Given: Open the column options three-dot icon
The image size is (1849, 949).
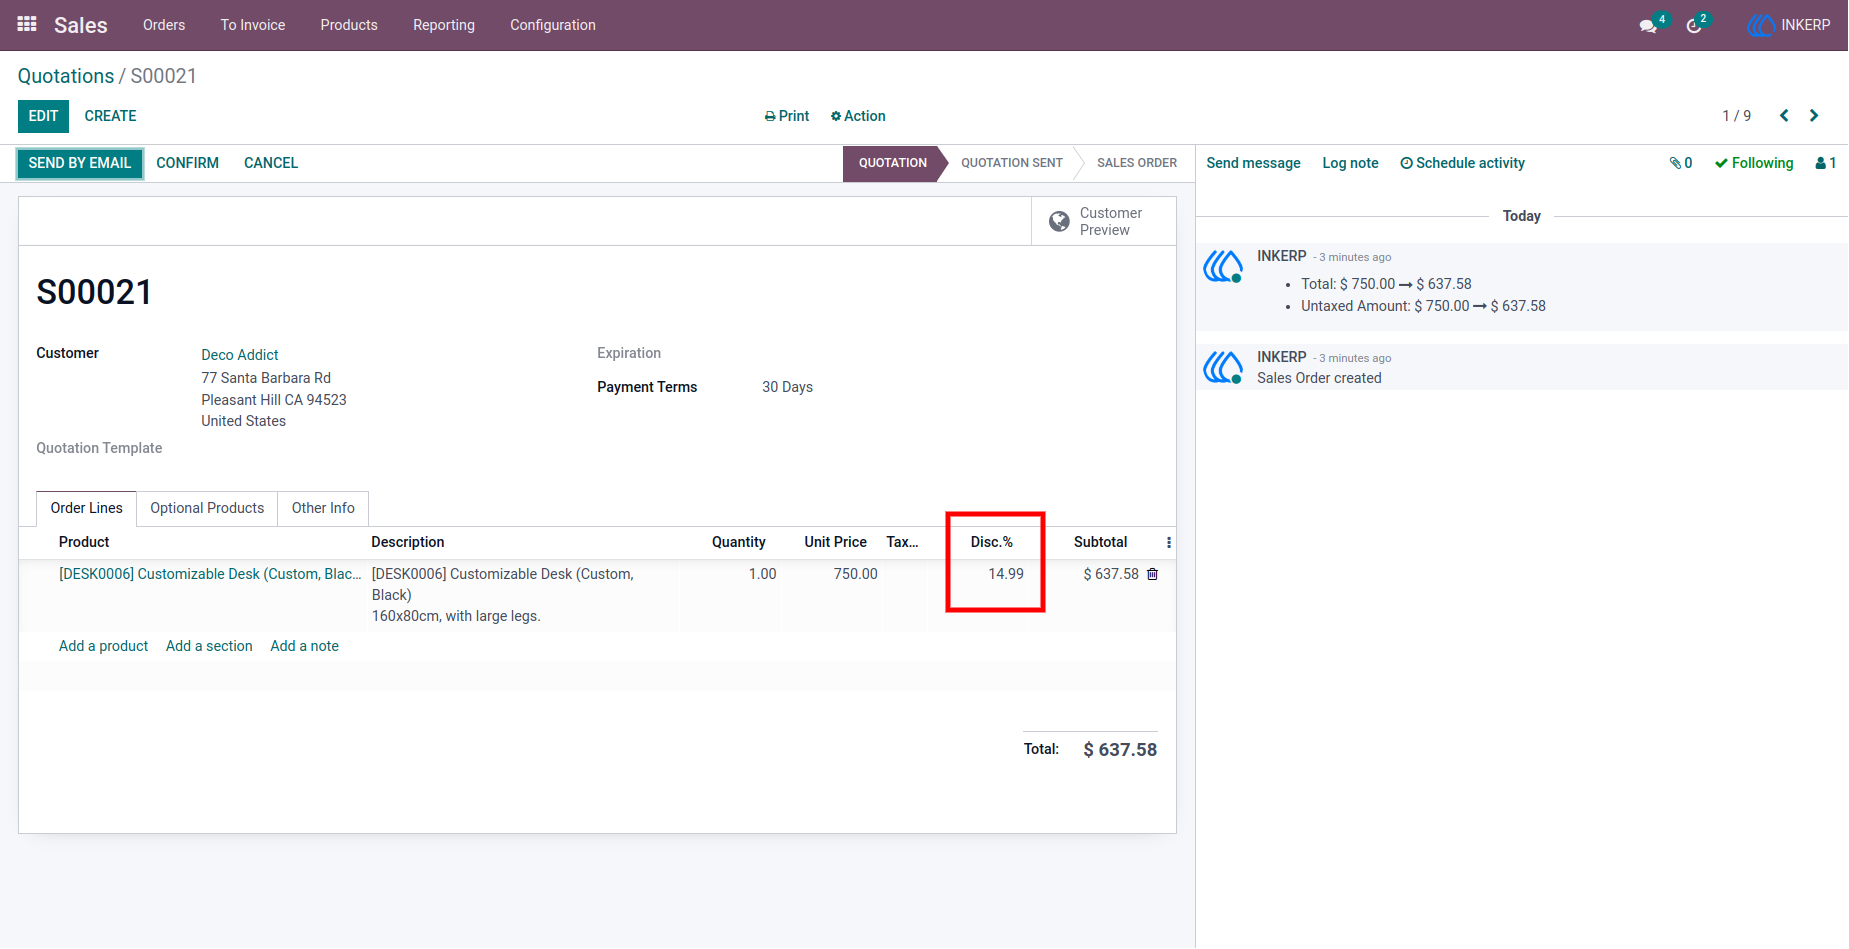Looking at the screenshot, I should (1168, 542).
